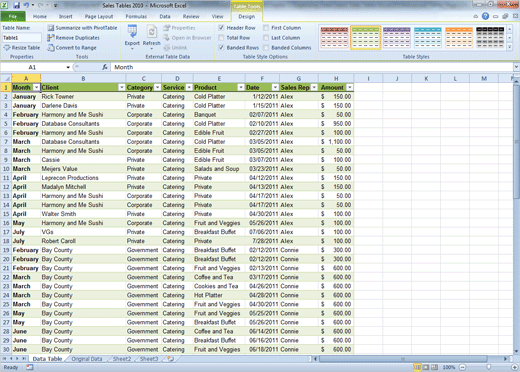Go to last sheet navigation arrow
The width and height of the screenshot is (520, 372).
point(24,359)
